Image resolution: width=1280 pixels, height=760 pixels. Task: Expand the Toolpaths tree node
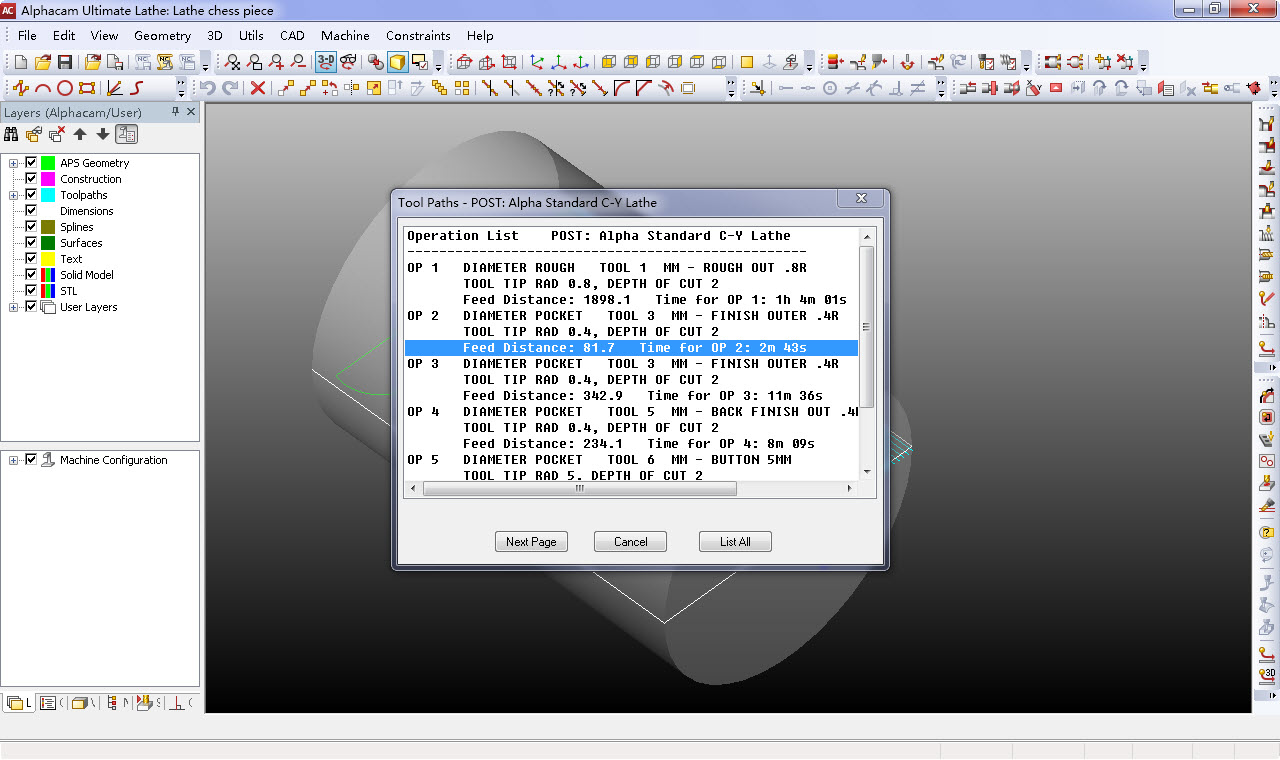[x=14, y=195]
